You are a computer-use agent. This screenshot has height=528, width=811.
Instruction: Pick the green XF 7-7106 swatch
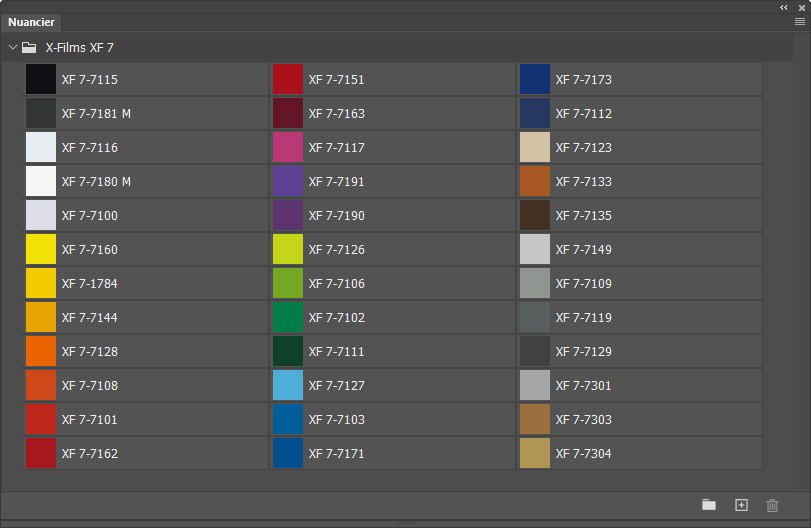[288, 283]
